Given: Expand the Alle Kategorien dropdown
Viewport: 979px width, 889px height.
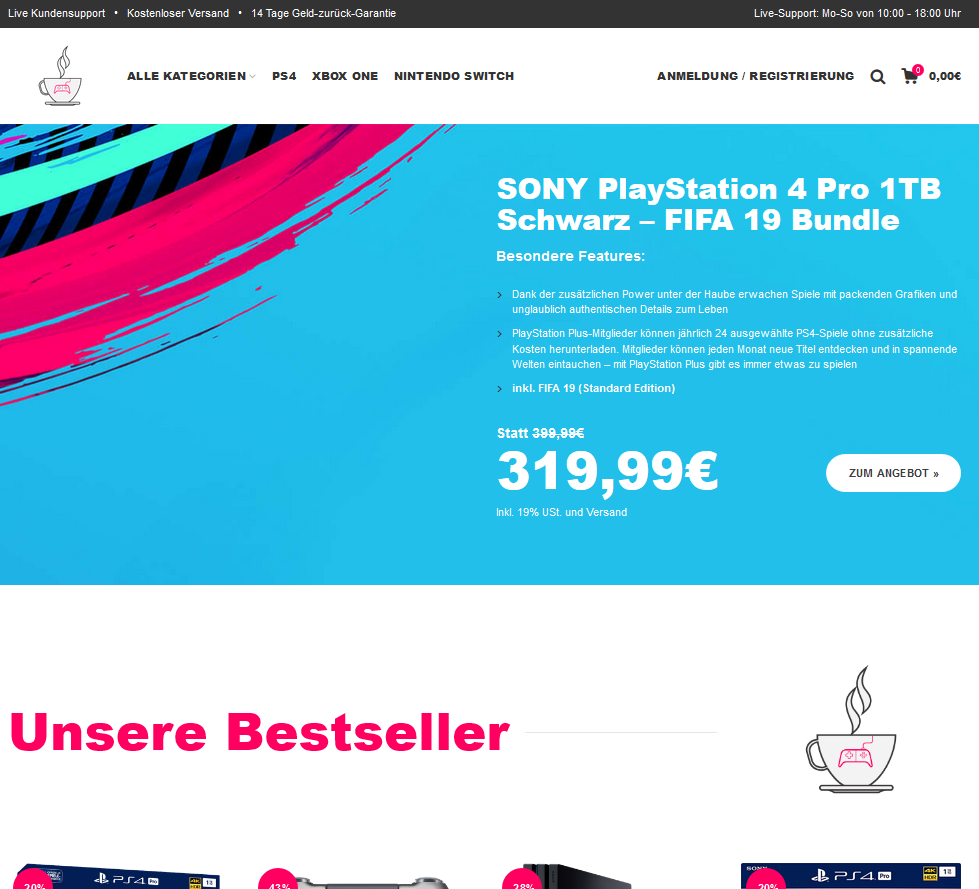Looking at the screenshot, I should pyautogui.click(x=191, y=76).
